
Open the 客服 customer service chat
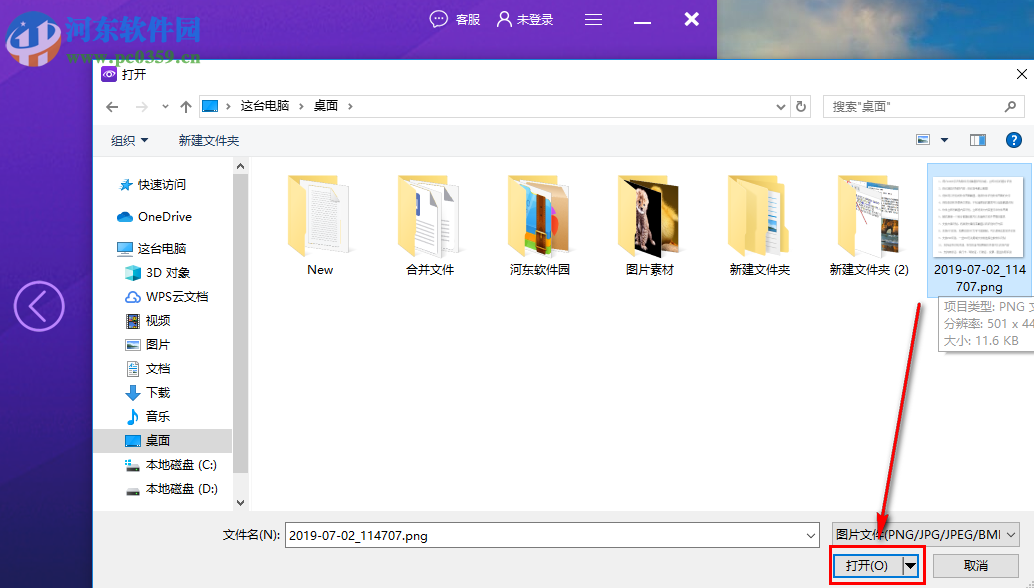455,19
